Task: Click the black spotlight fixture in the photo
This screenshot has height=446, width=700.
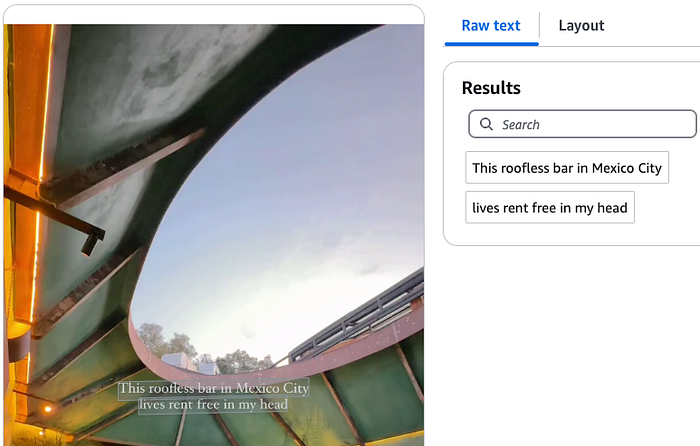Action: click(91, 243)
